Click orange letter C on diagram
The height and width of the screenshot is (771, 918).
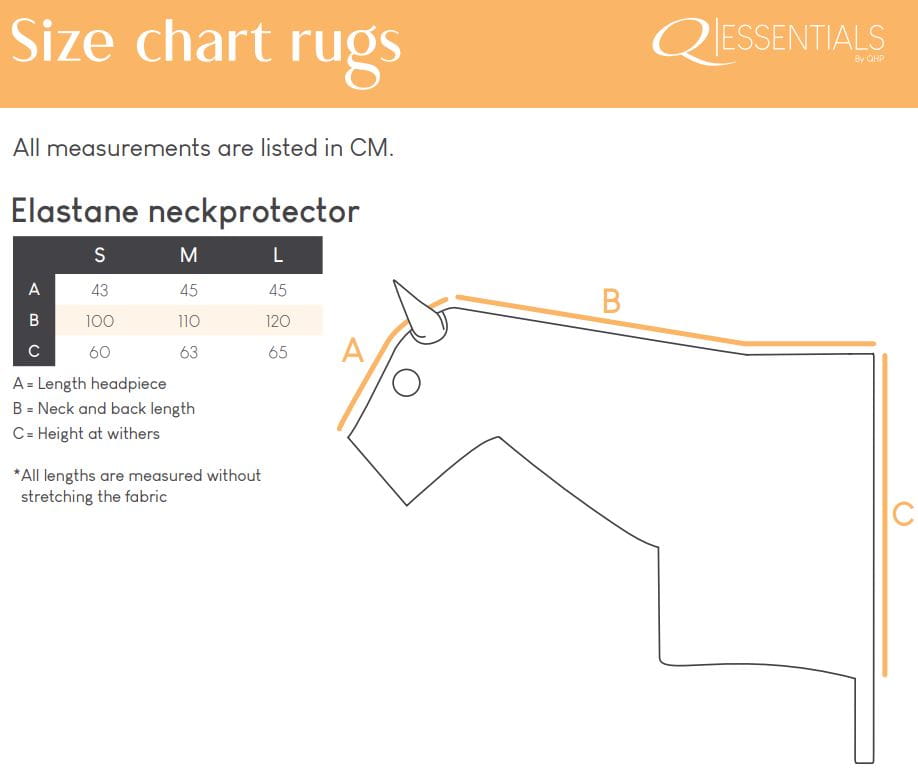point(903,513)
